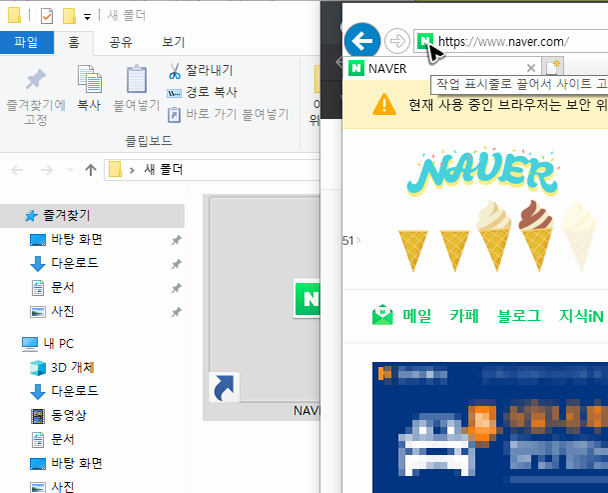Go up one folder level
608x493 pixels.
(x=91, y=170)
